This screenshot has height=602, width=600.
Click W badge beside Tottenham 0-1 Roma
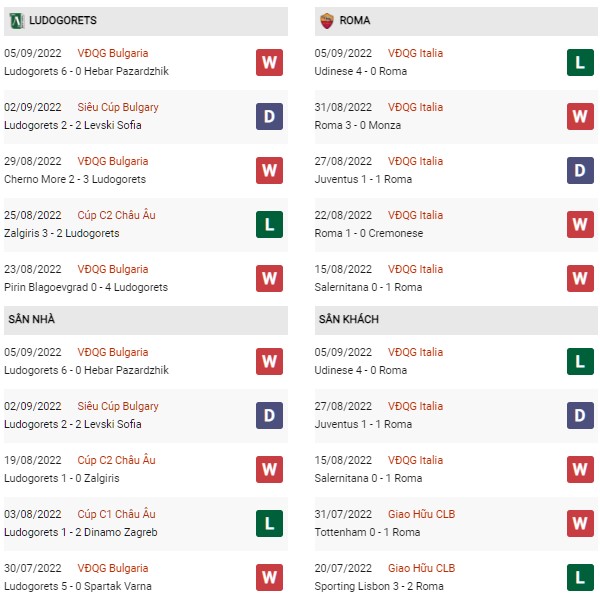pyautogui.click(x=580, y=523)
